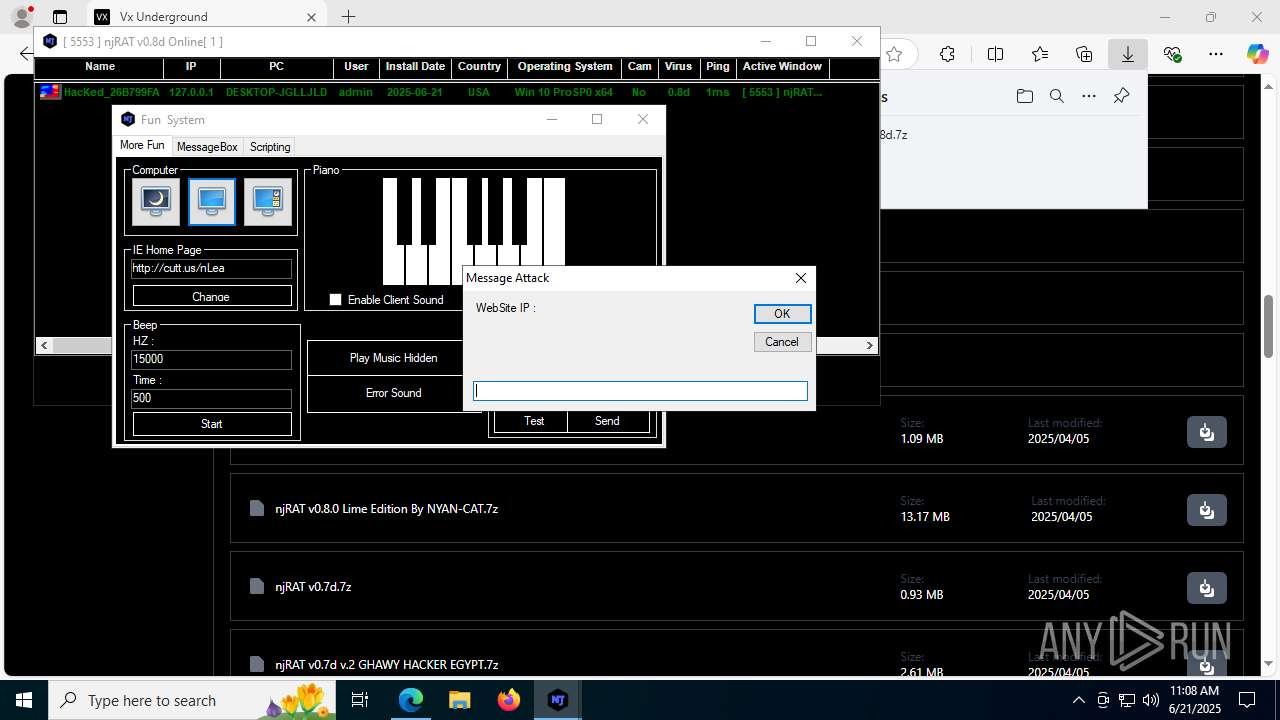Open the browser extensions puzzle icon

click(x=947, y=54)
